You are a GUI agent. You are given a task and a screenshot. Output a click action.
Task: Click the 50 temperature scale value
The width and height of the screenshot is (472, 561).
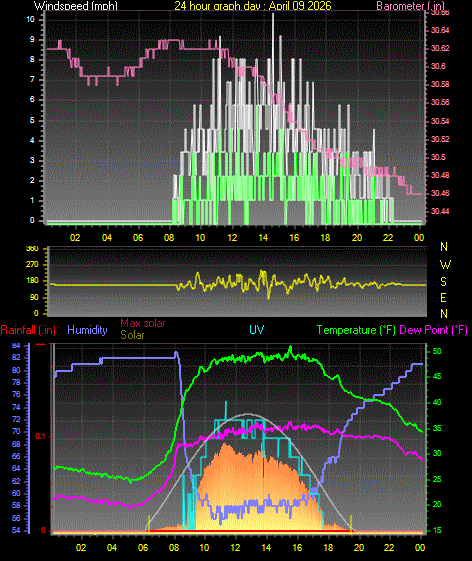click(437, 351)
